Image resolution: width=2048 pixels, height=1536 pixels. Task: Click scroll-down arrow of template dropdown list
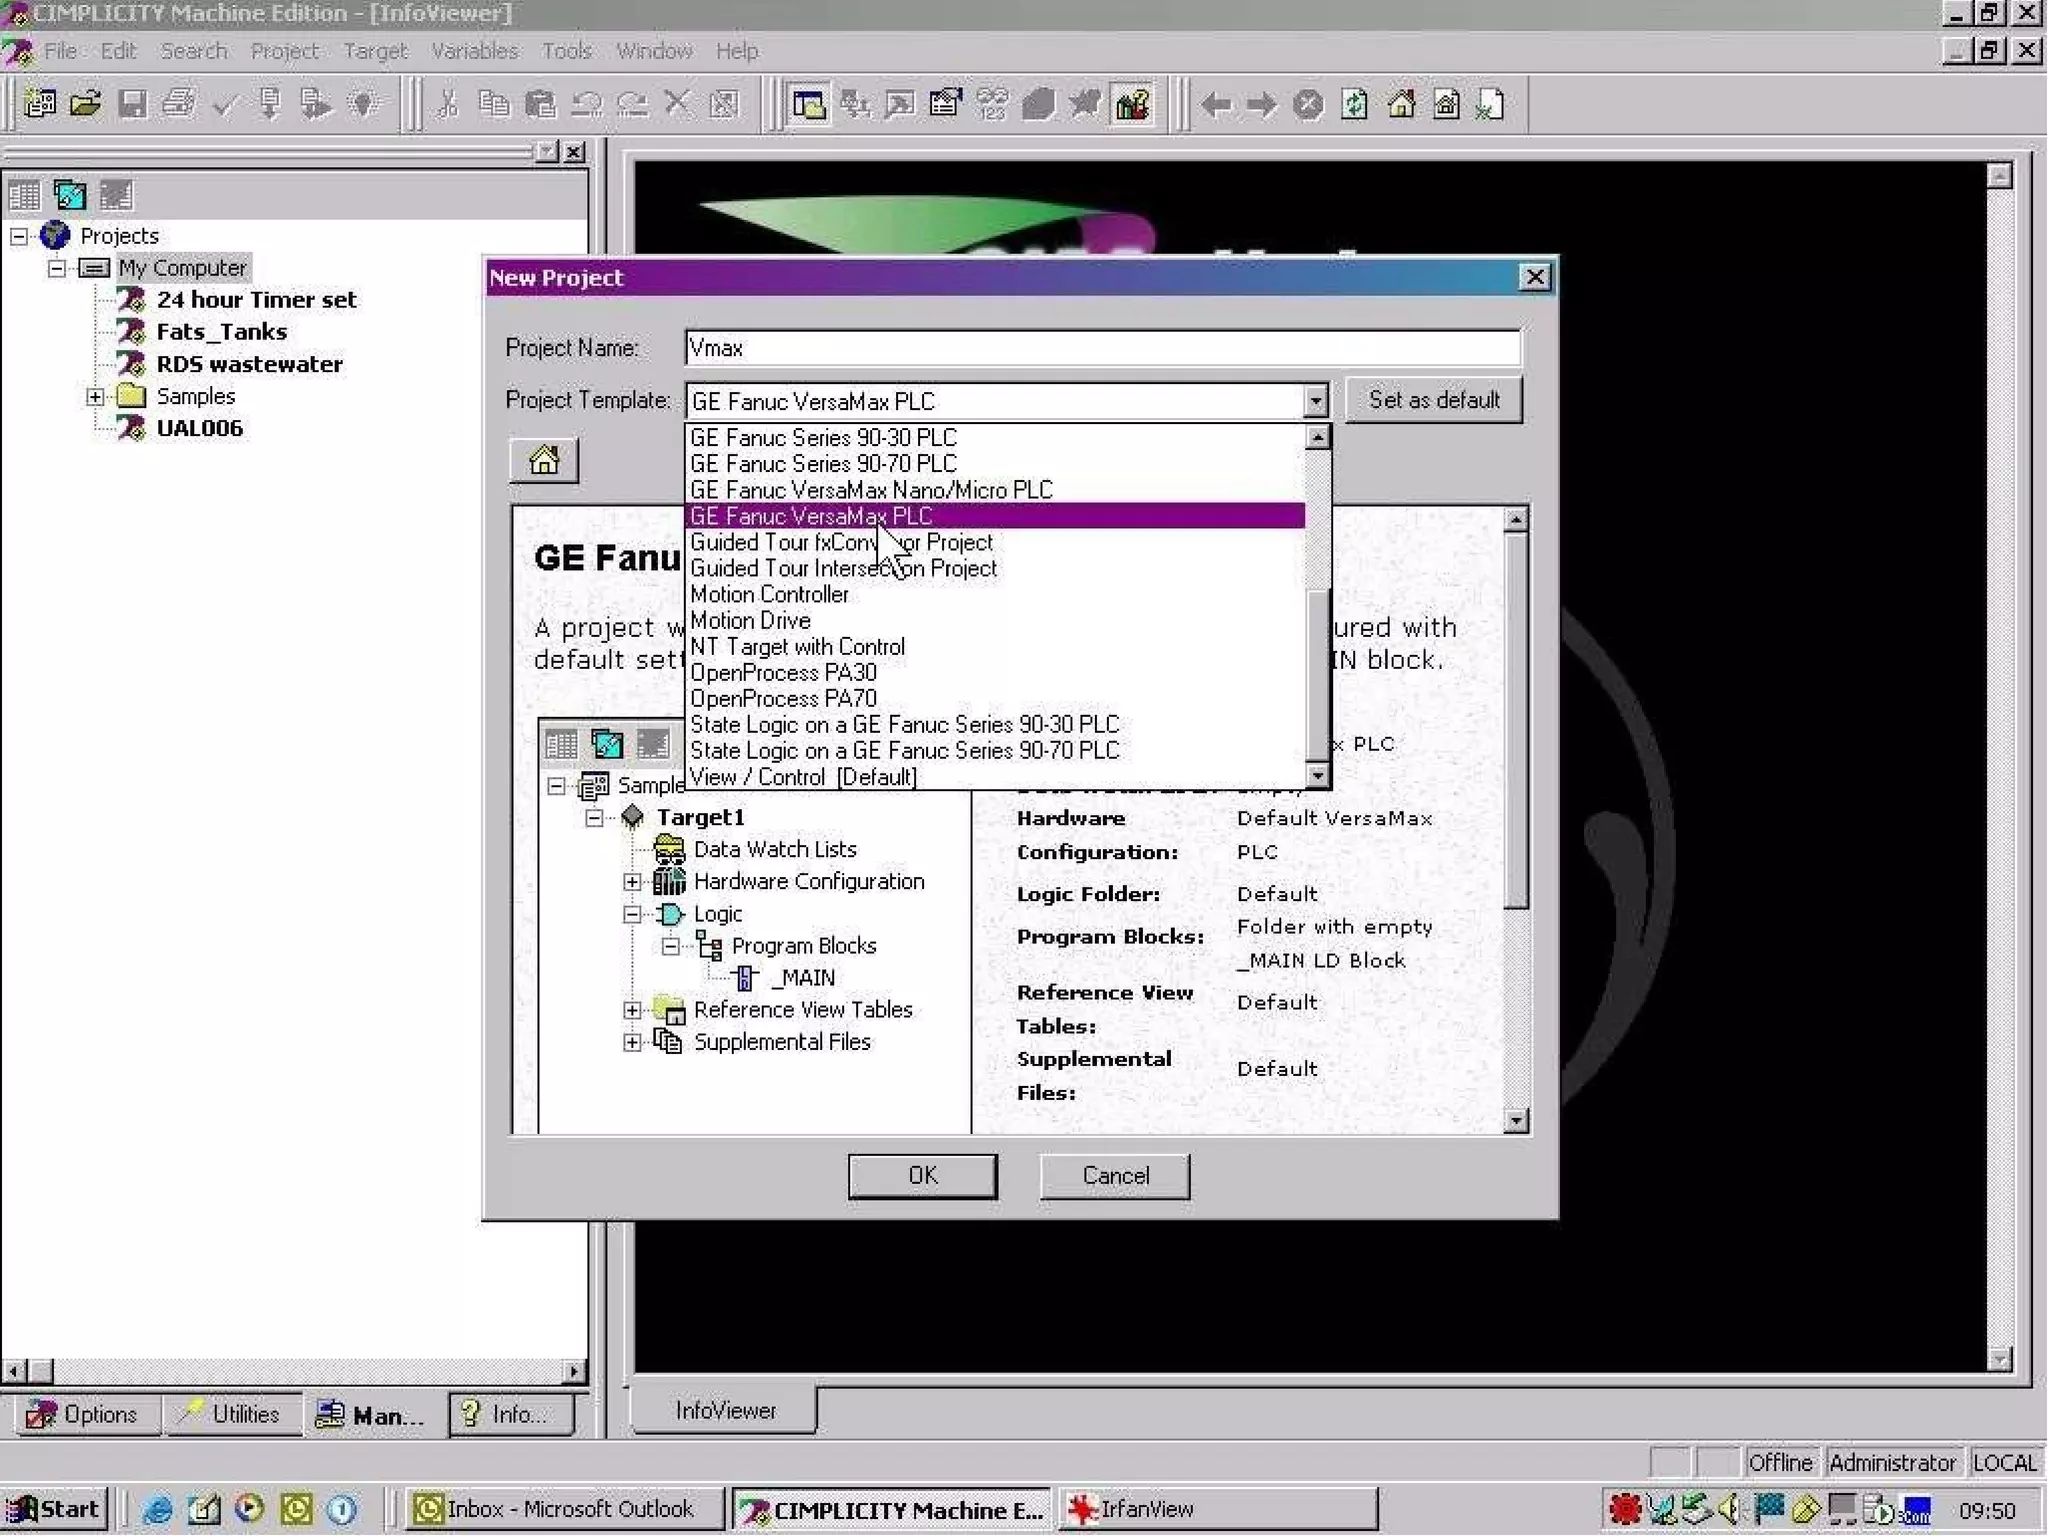click(1317, 775)
